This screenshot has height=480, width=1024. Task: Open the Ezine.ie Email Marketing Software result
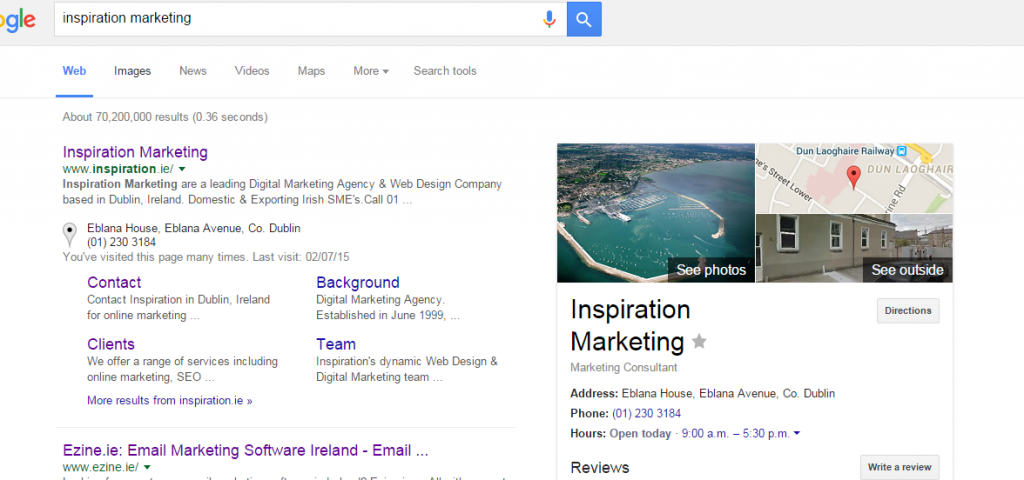246,450
